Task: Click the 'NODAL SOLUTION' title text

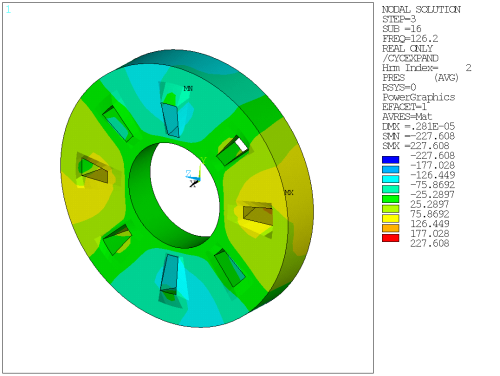Action: point(421,9)
